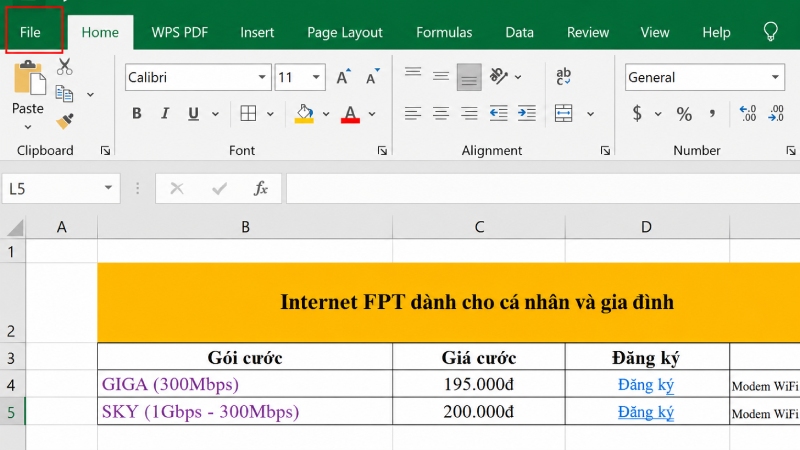800x450 pixels.
Task: Open Font Color palette arrow
Action: [372, 114]
